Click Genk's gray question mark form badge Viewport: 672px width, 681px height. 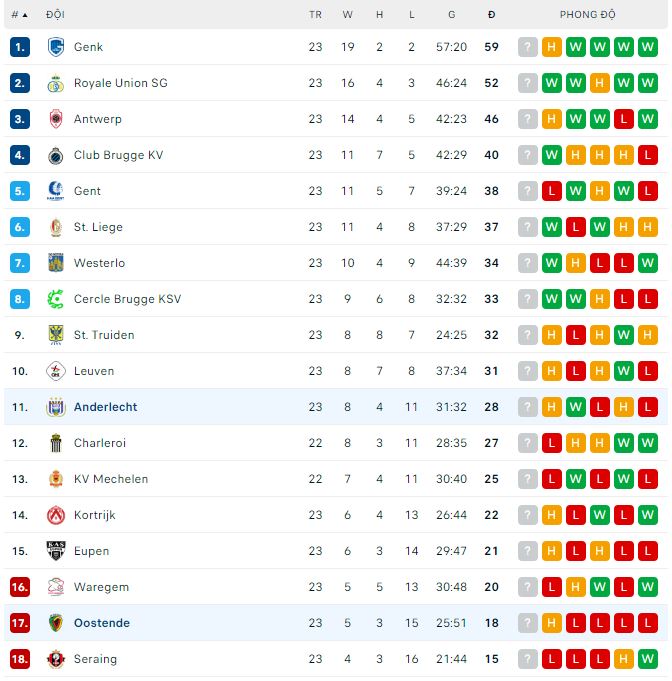(528, 47)
